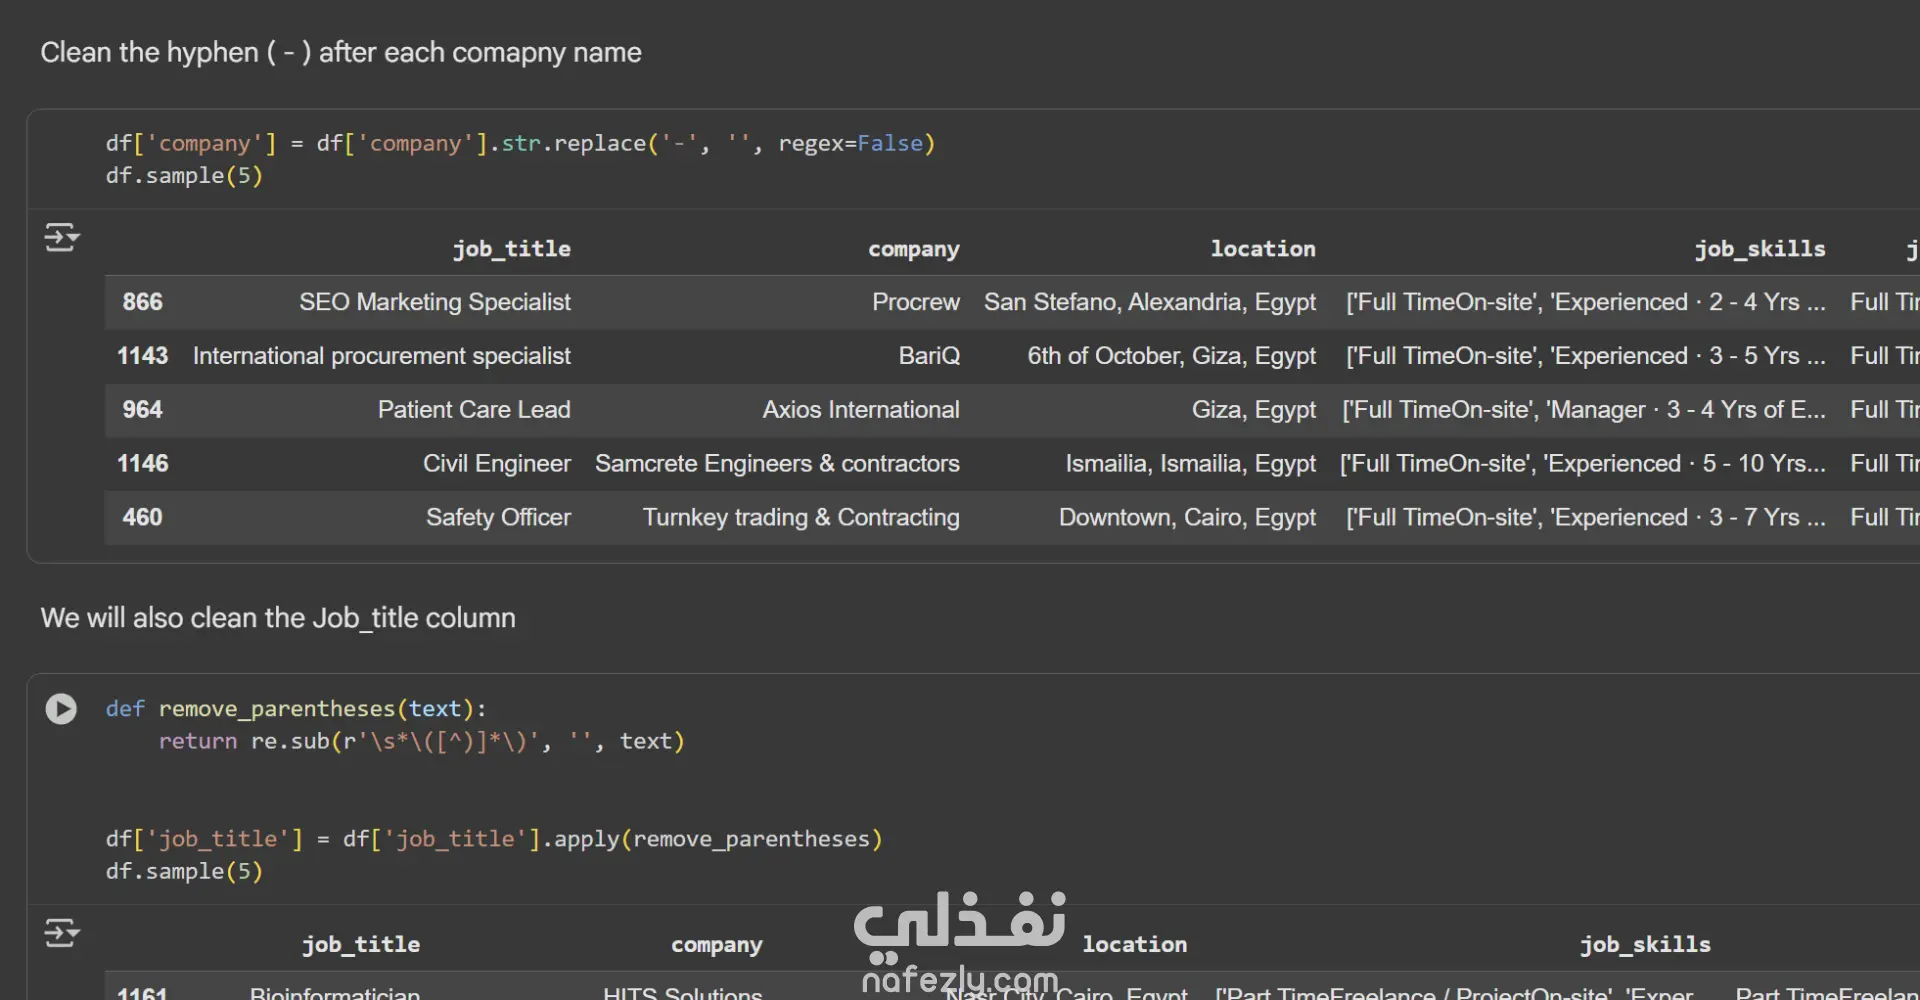
Task: Select row index 1143
Action: [x=142, y=356]
